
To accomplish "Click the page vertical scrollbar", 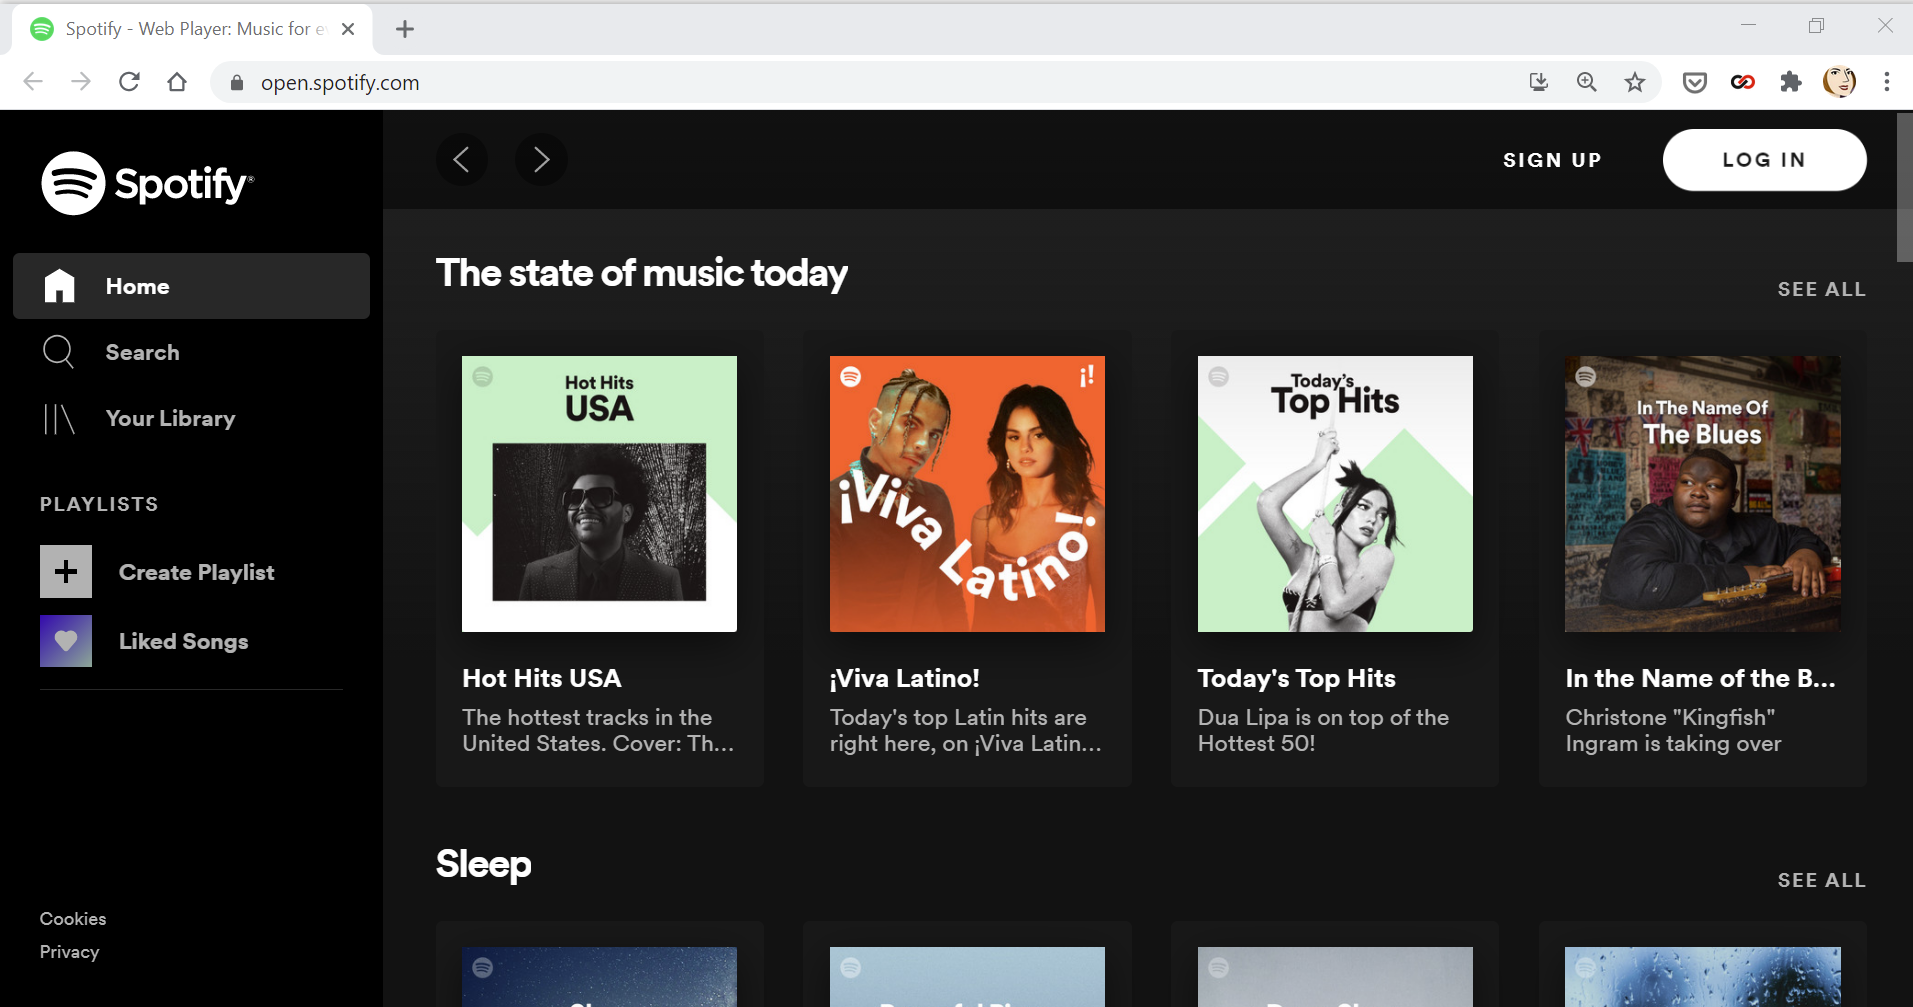I will coord(1904,188).
